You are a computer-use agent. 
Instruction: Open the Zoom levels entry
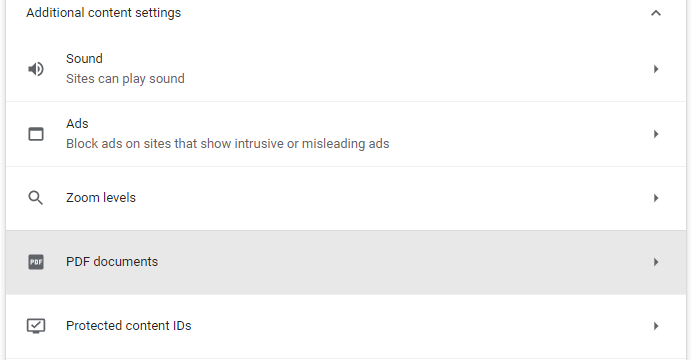click(346, 198)
